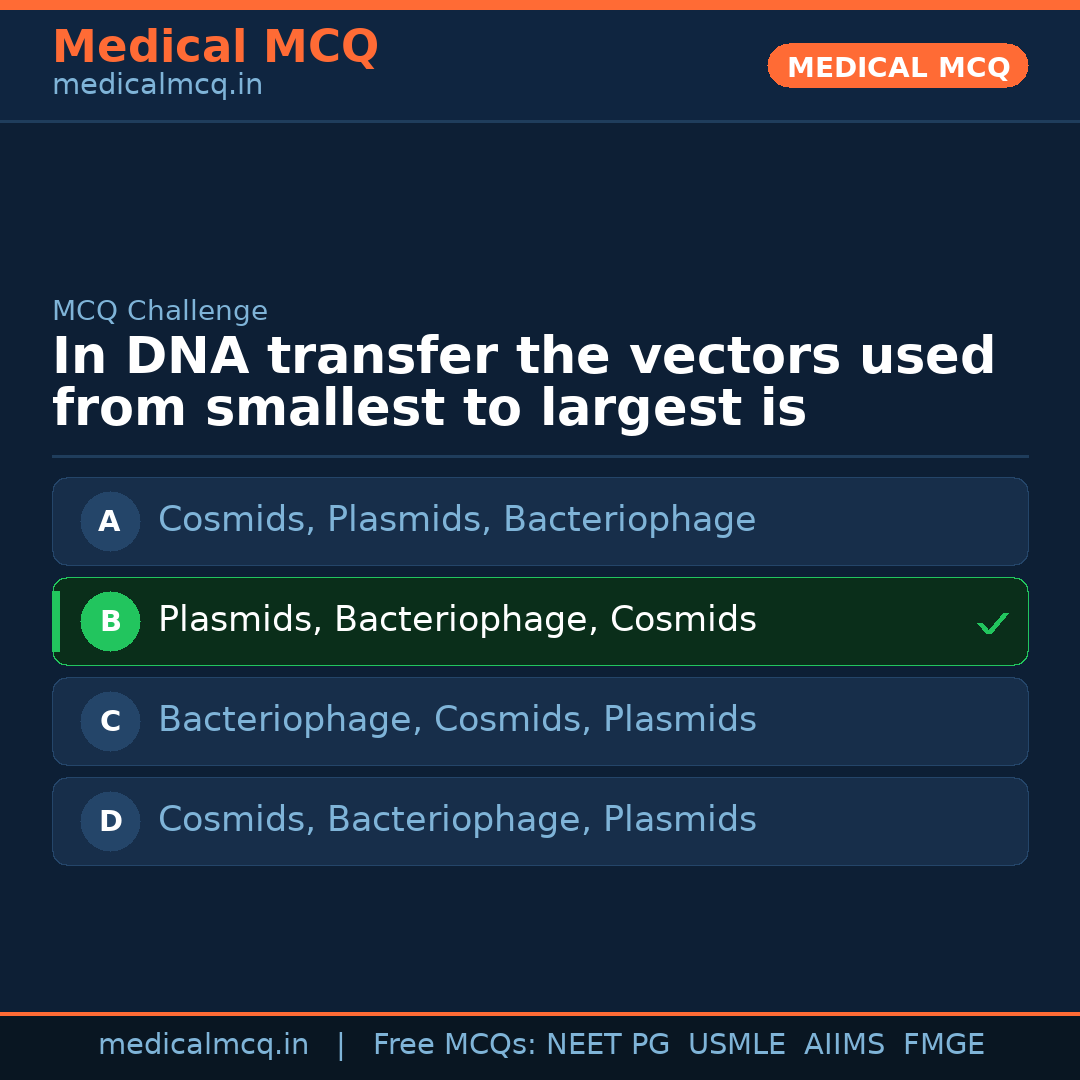The image size is (1080, 1080).
Task: Click the orange MEDICAL MCQ badge
Action: (x=897, y=66)
